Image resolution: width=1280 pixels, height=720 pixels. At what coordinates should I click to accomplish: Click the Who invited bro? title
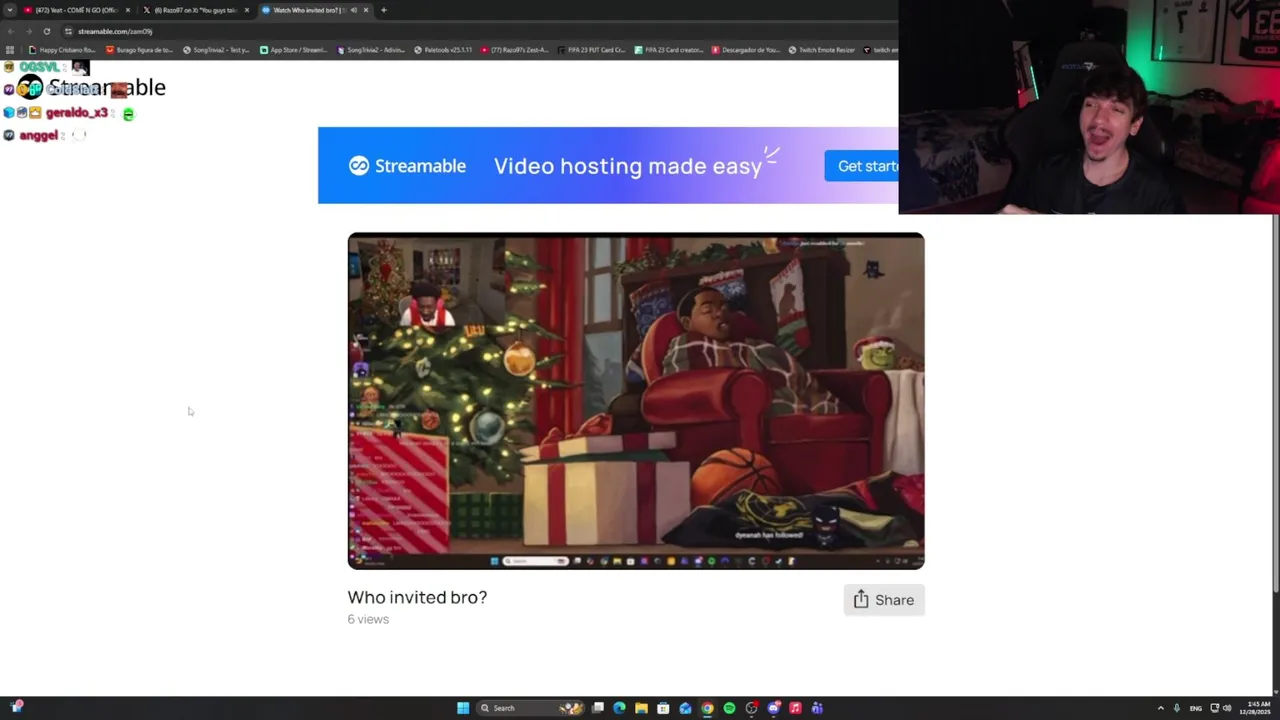[x=417, y=597]
